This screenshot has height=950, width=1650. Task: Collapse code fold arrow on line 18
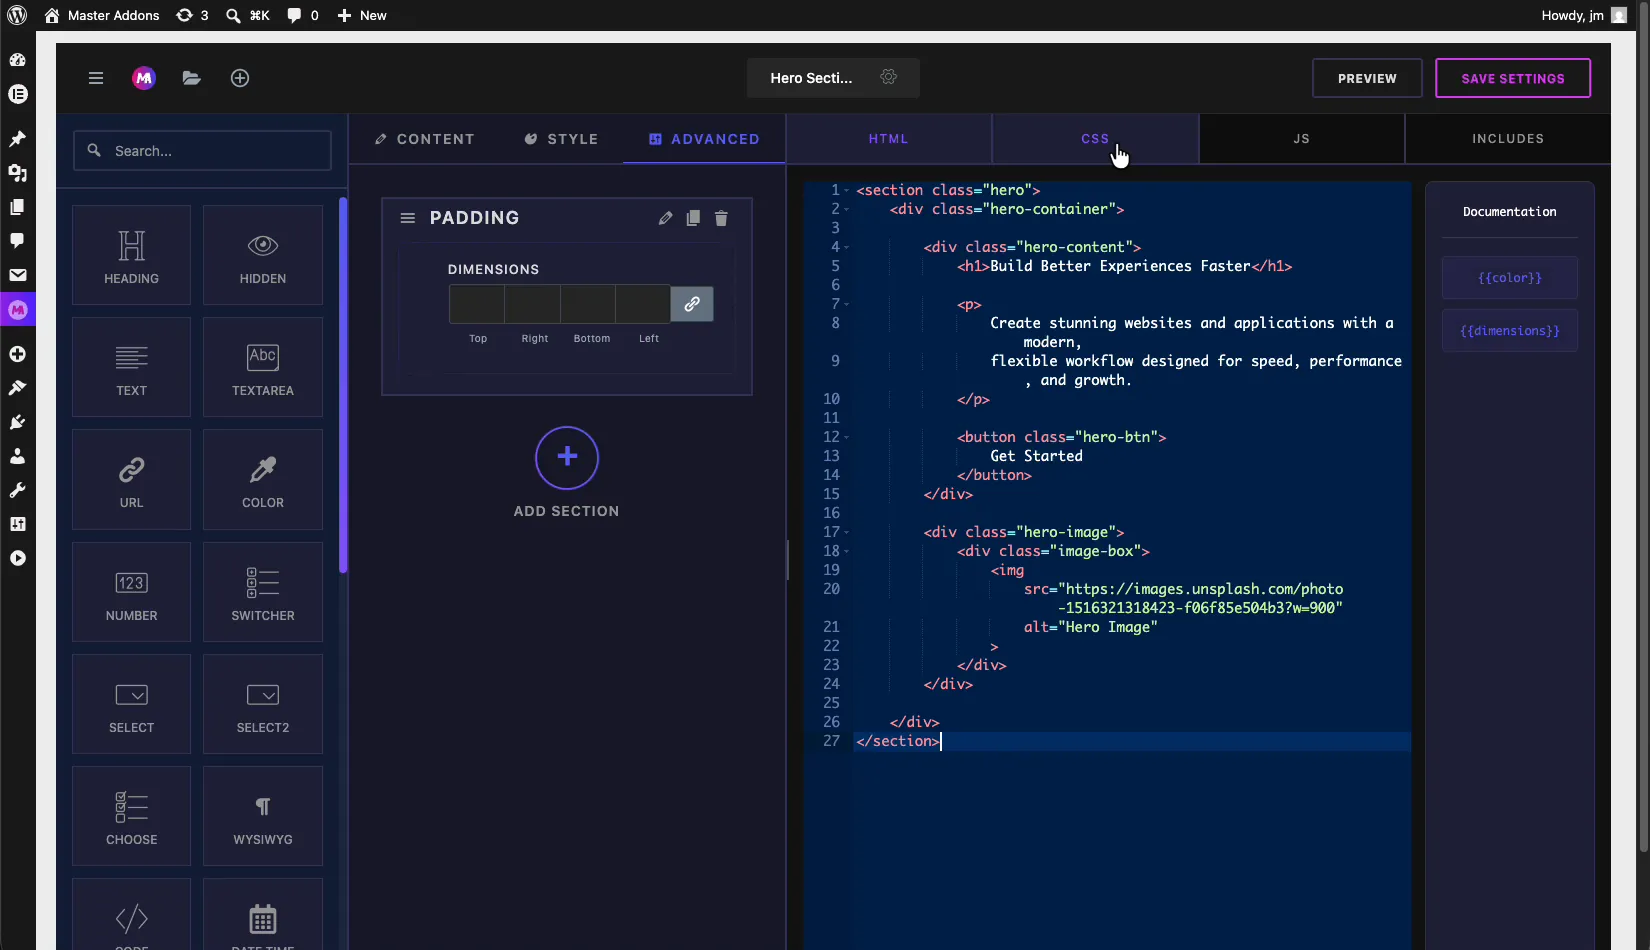(846, 551)
